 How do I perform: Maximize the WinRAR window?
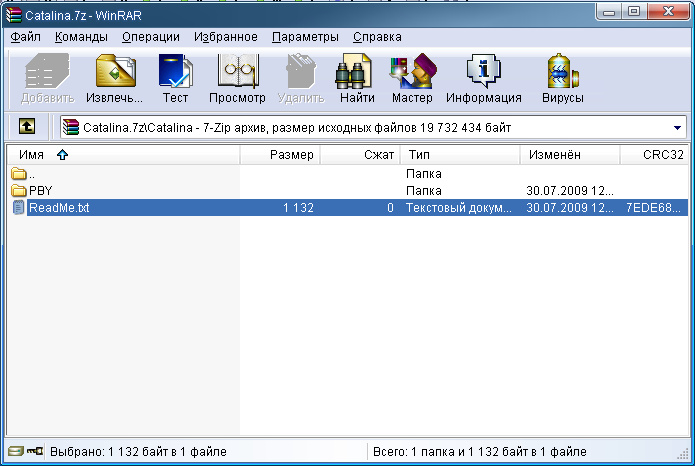coord(634,12)
